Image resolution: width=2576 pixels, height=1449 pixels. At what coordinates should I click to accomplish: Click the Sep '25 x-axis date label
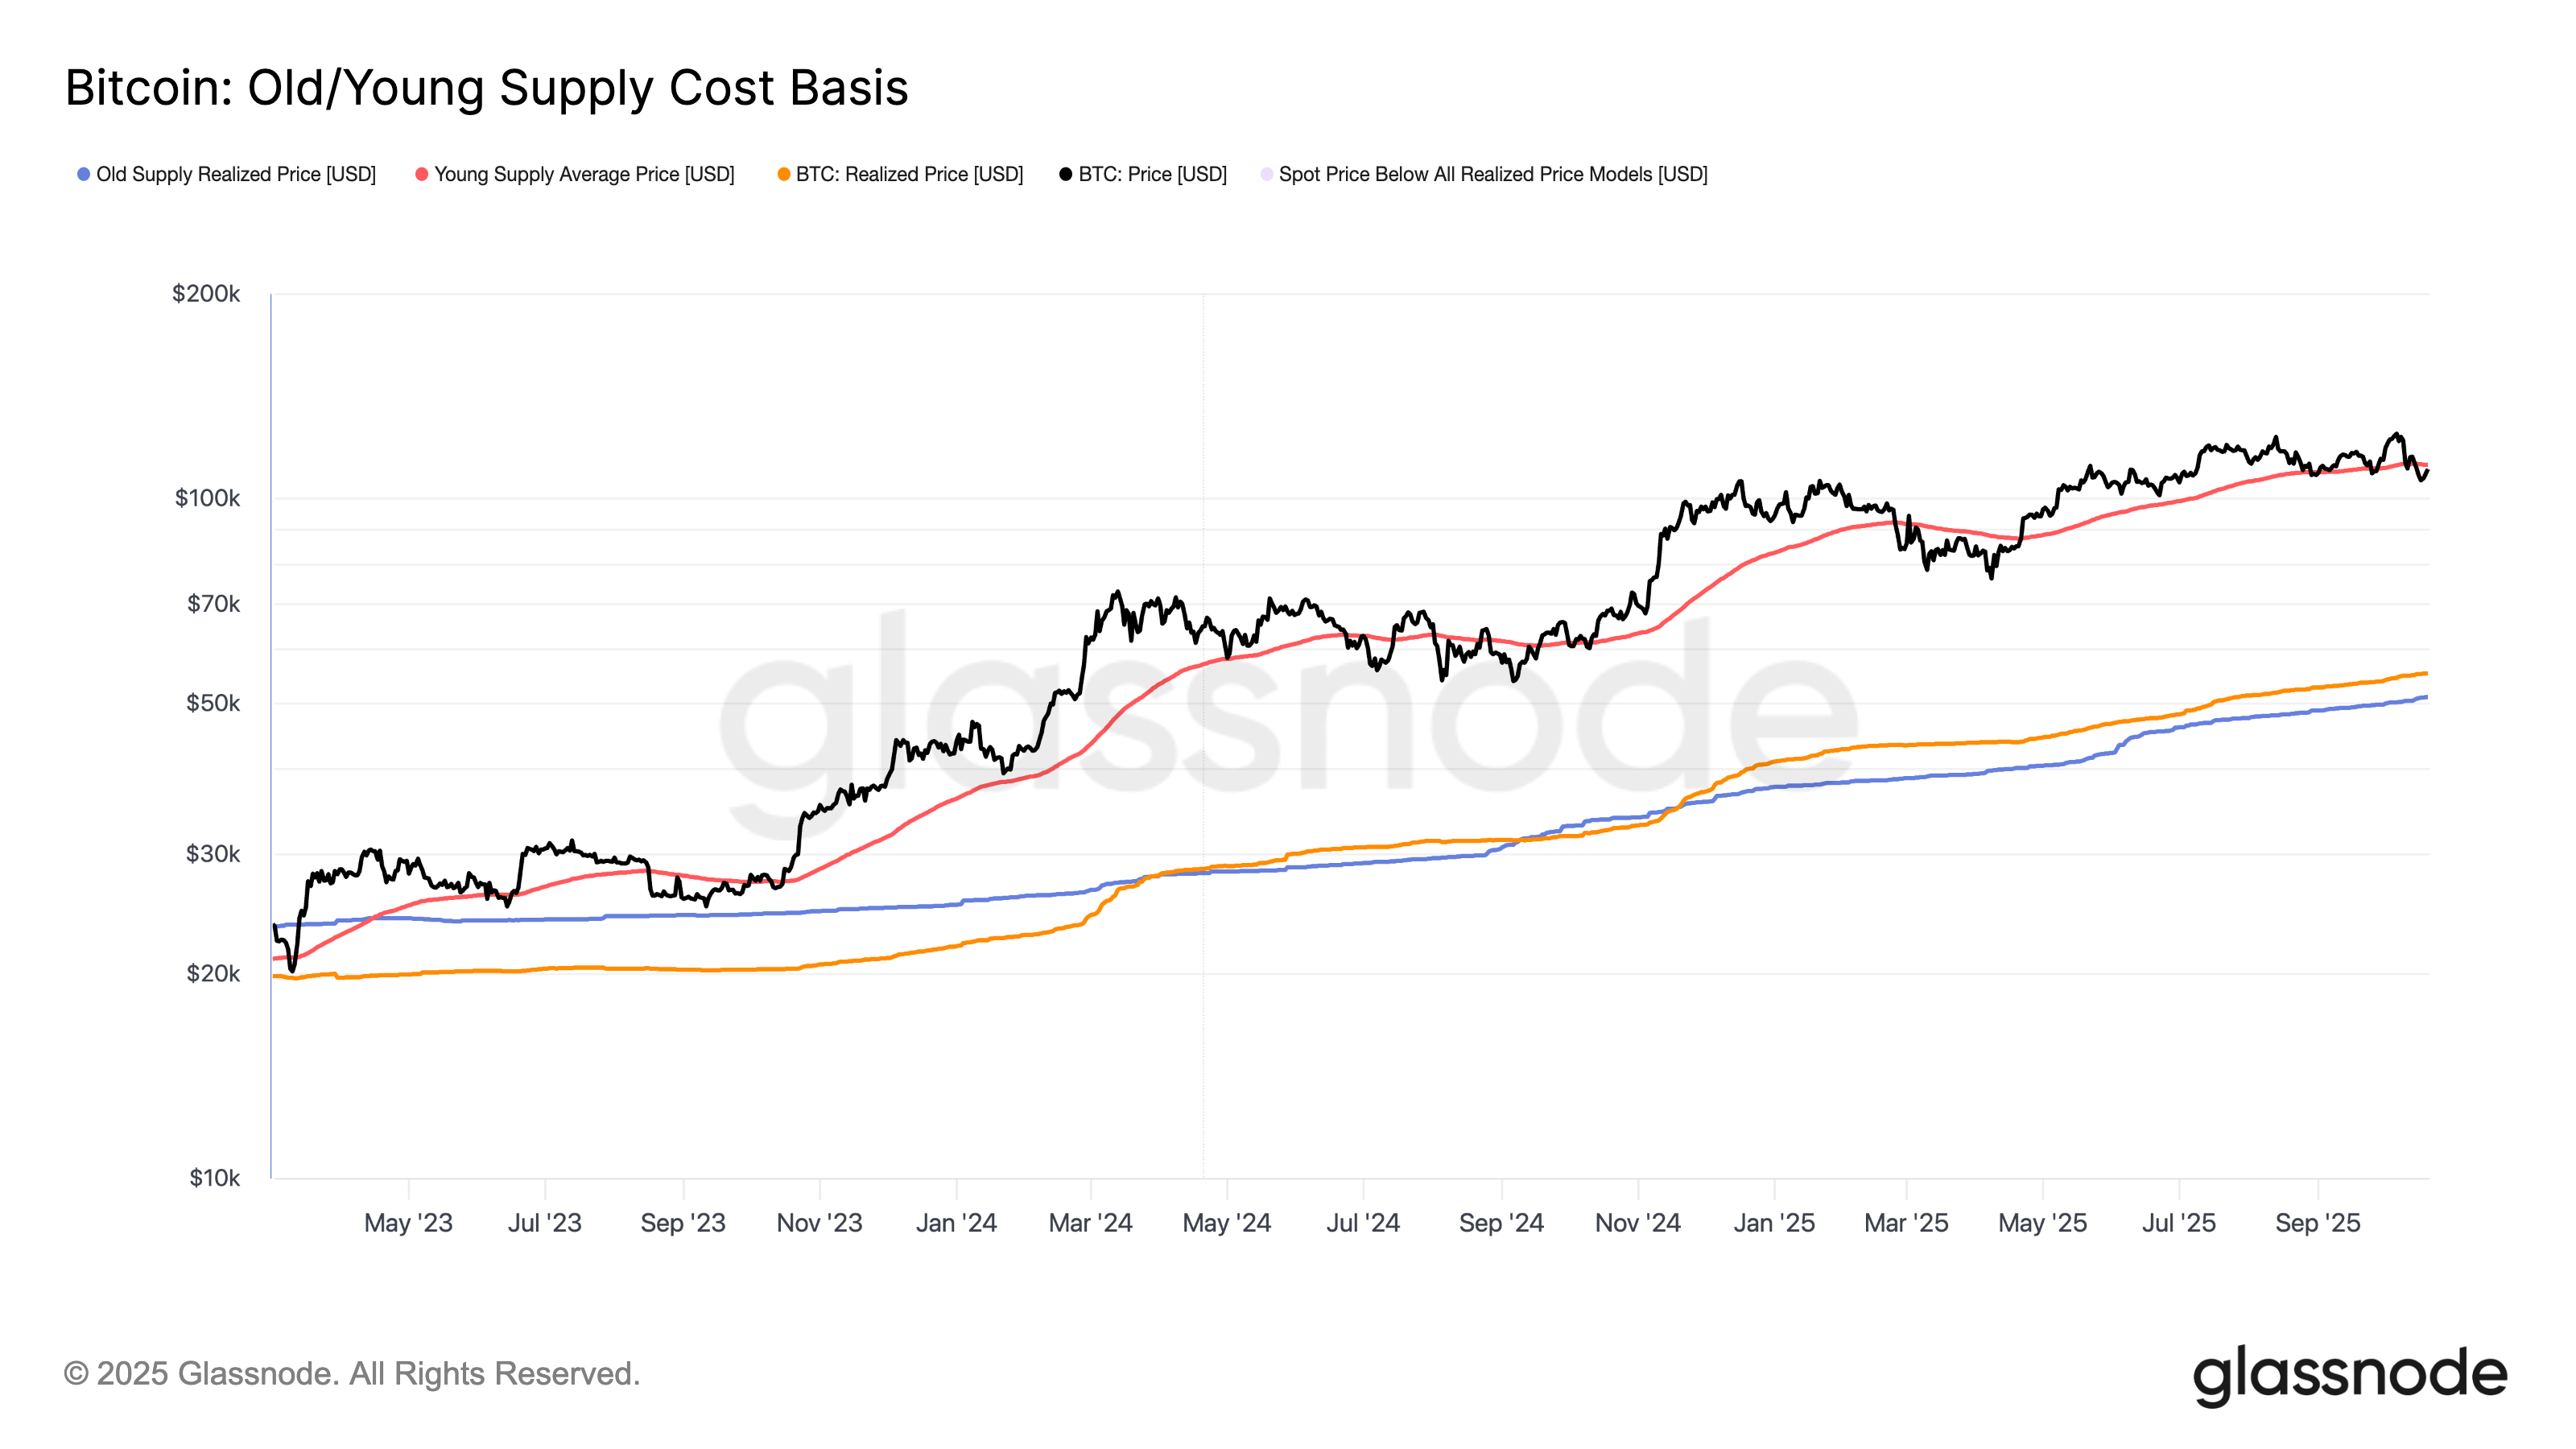pyautogui.click(x=2317, y=1223)
